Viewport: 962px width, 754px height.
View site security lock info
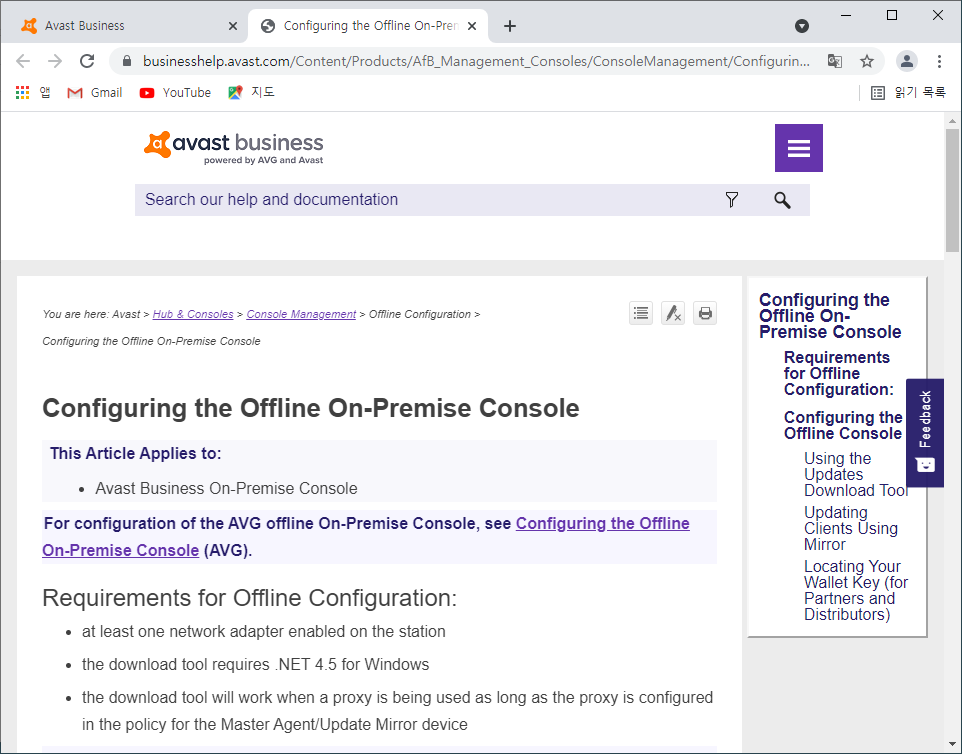(x=127, y=61)
